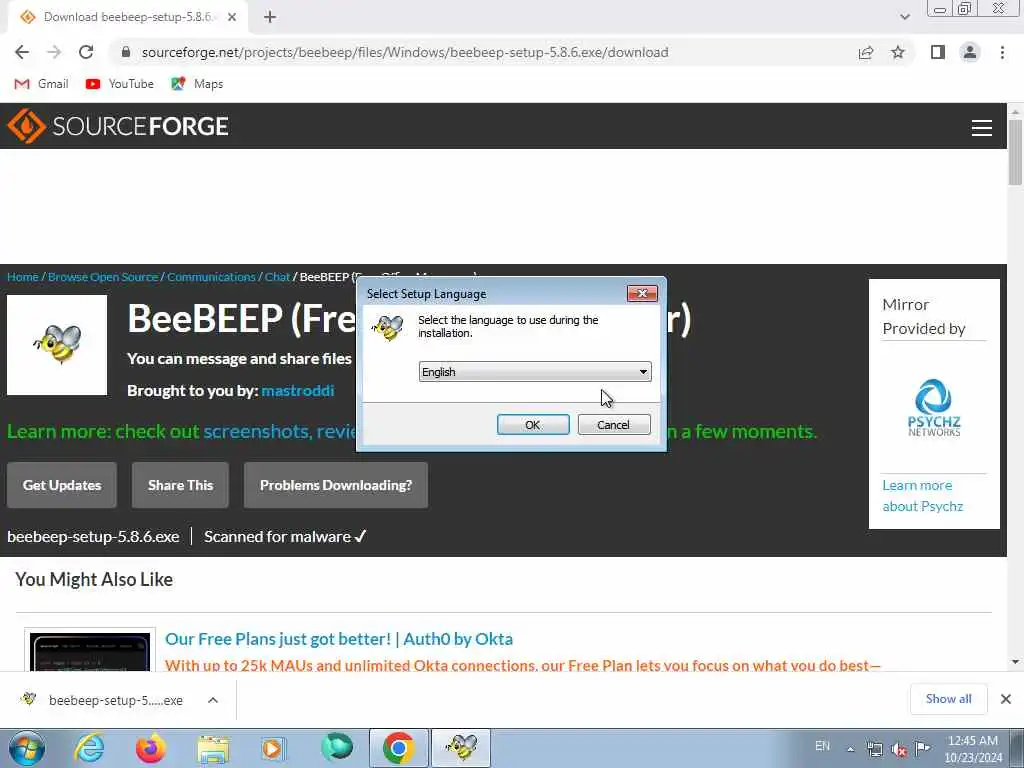Open Browse Open Source breadcrumb
Image resolution: width=1024 pixels, height=768 pixels.
pyautogui.click(x=103, y=277)
